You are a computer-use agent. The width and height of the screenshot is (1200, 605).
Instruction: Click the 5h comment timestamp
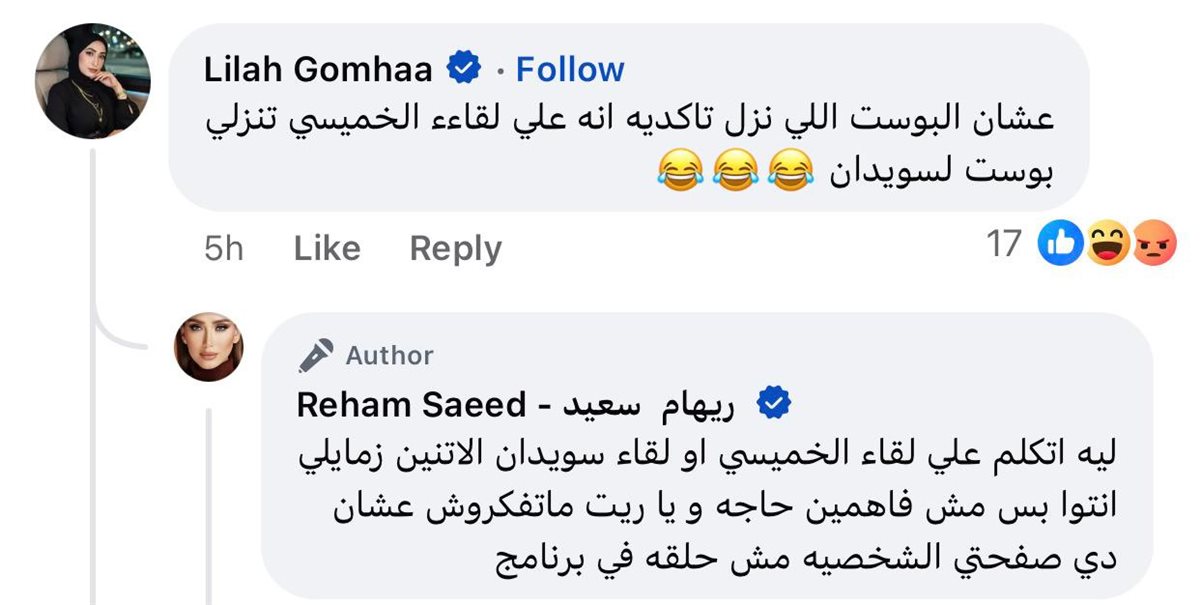(x=224, y=248)
